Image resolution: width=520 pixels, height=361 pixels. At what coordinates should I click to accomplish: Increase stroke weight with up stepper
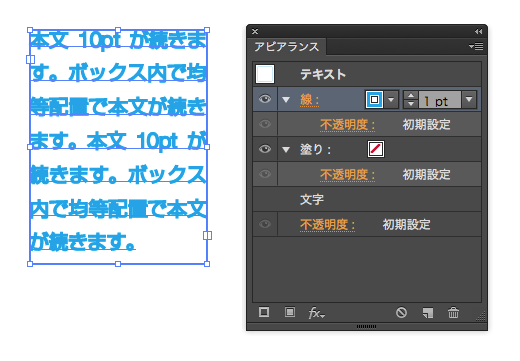(411, 95)
